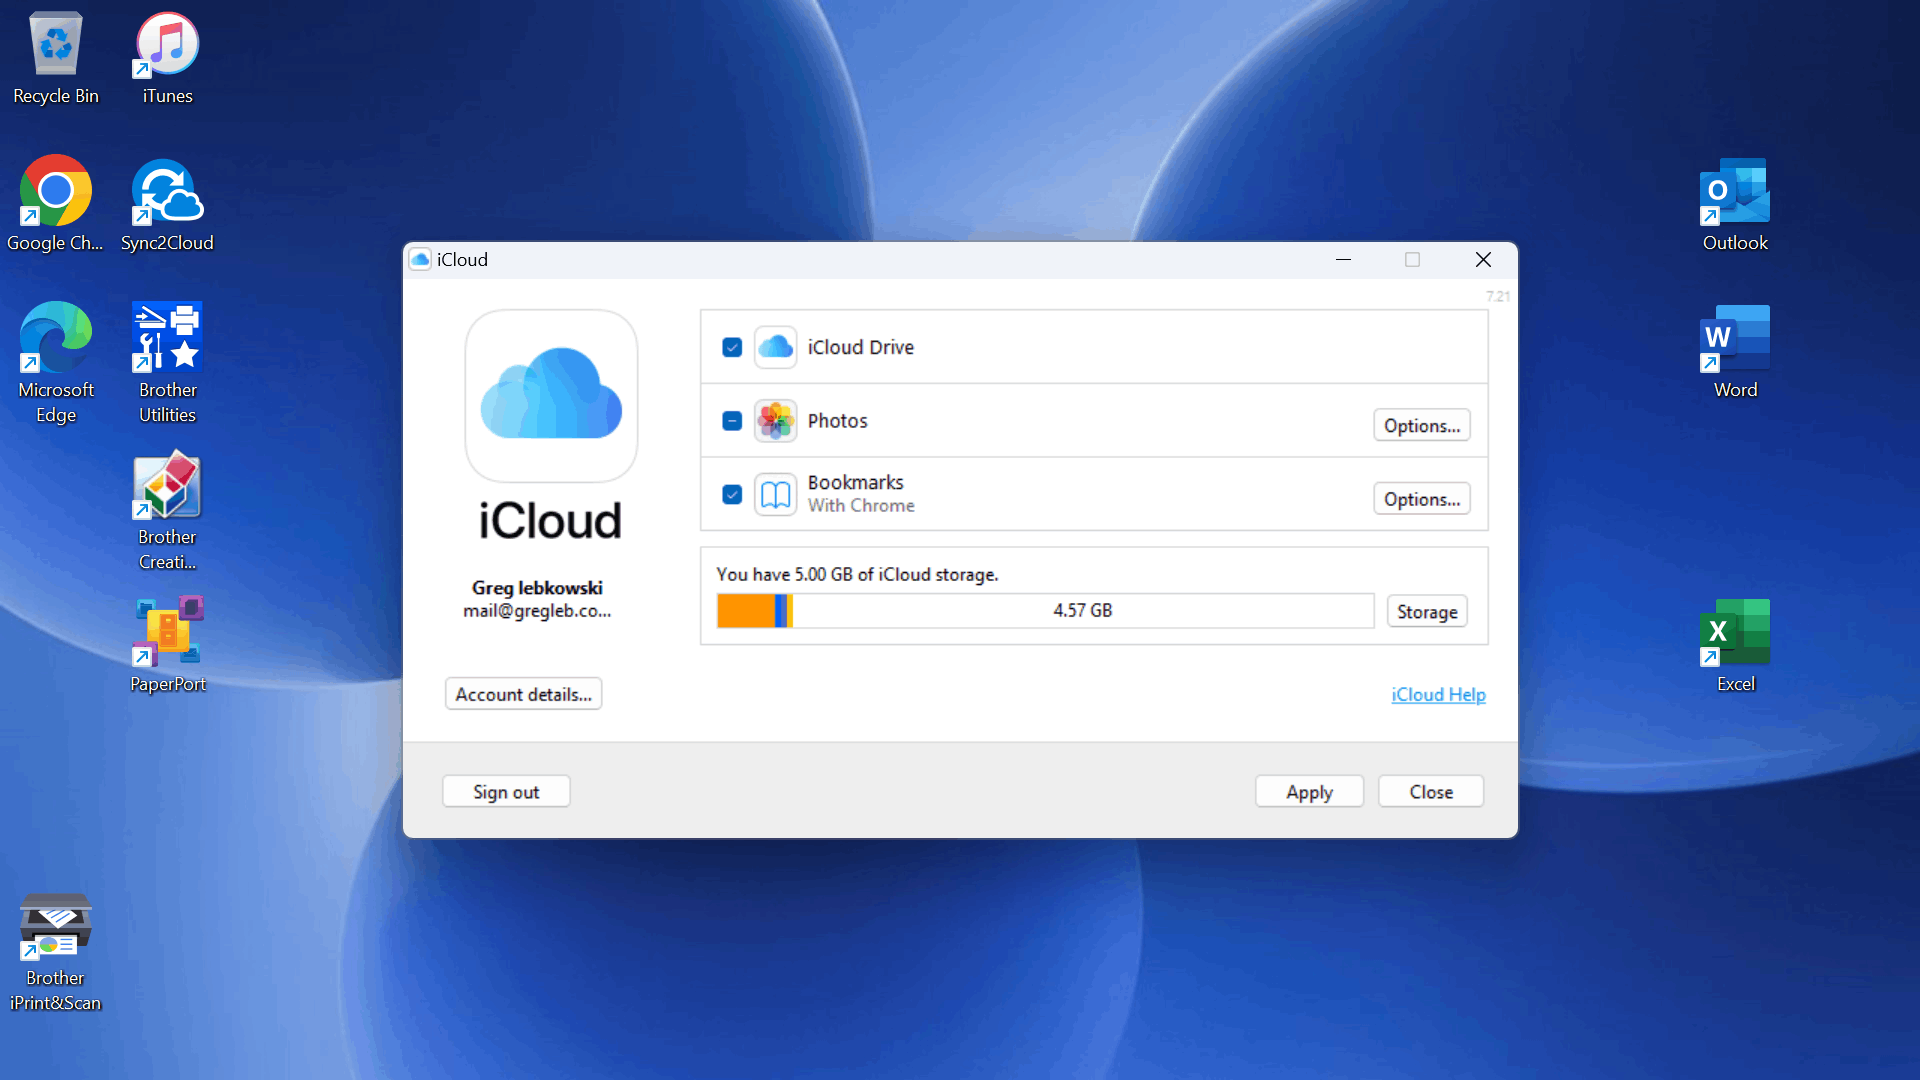The height and width of the screenshot is (1080, 1920).
Task: Sign out of iCloud
Action: tap(506, 792)
